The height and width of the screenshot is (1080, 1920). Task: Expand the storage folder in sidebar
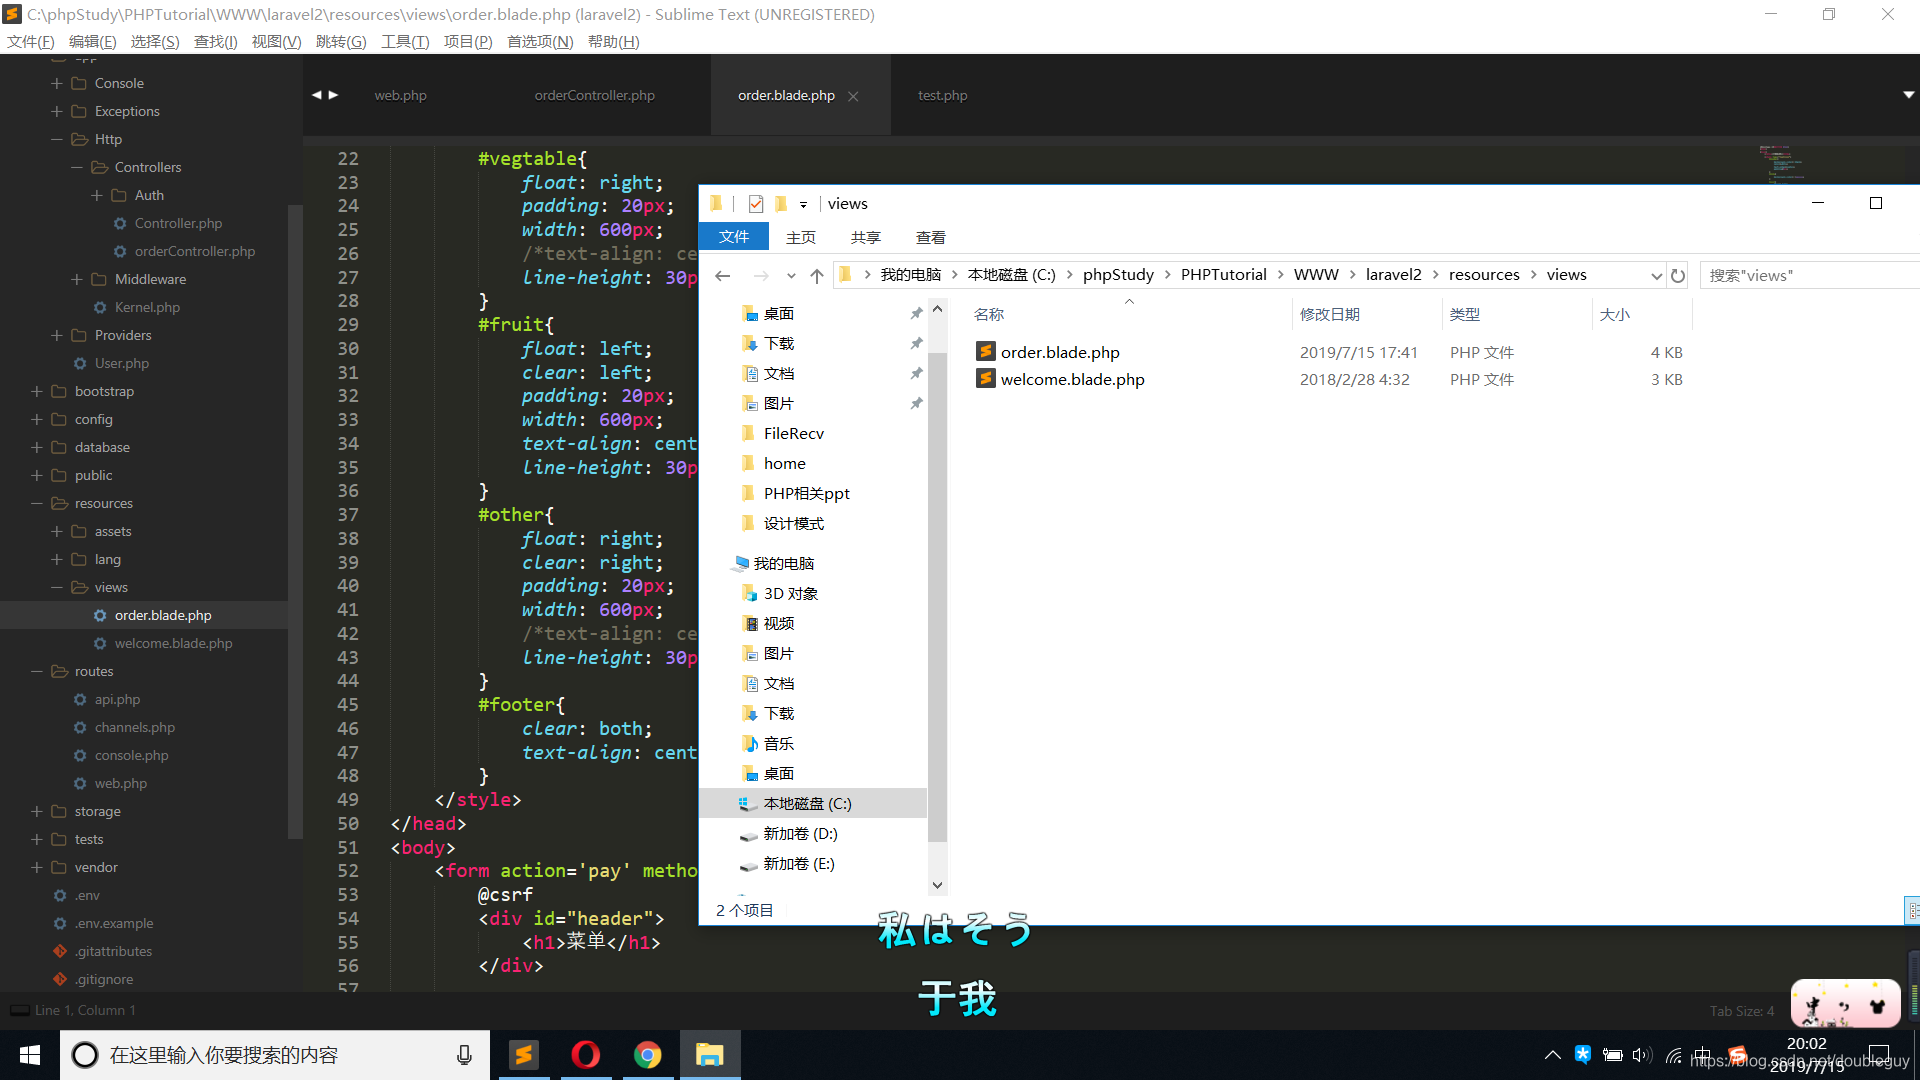[x=37, y=811]
